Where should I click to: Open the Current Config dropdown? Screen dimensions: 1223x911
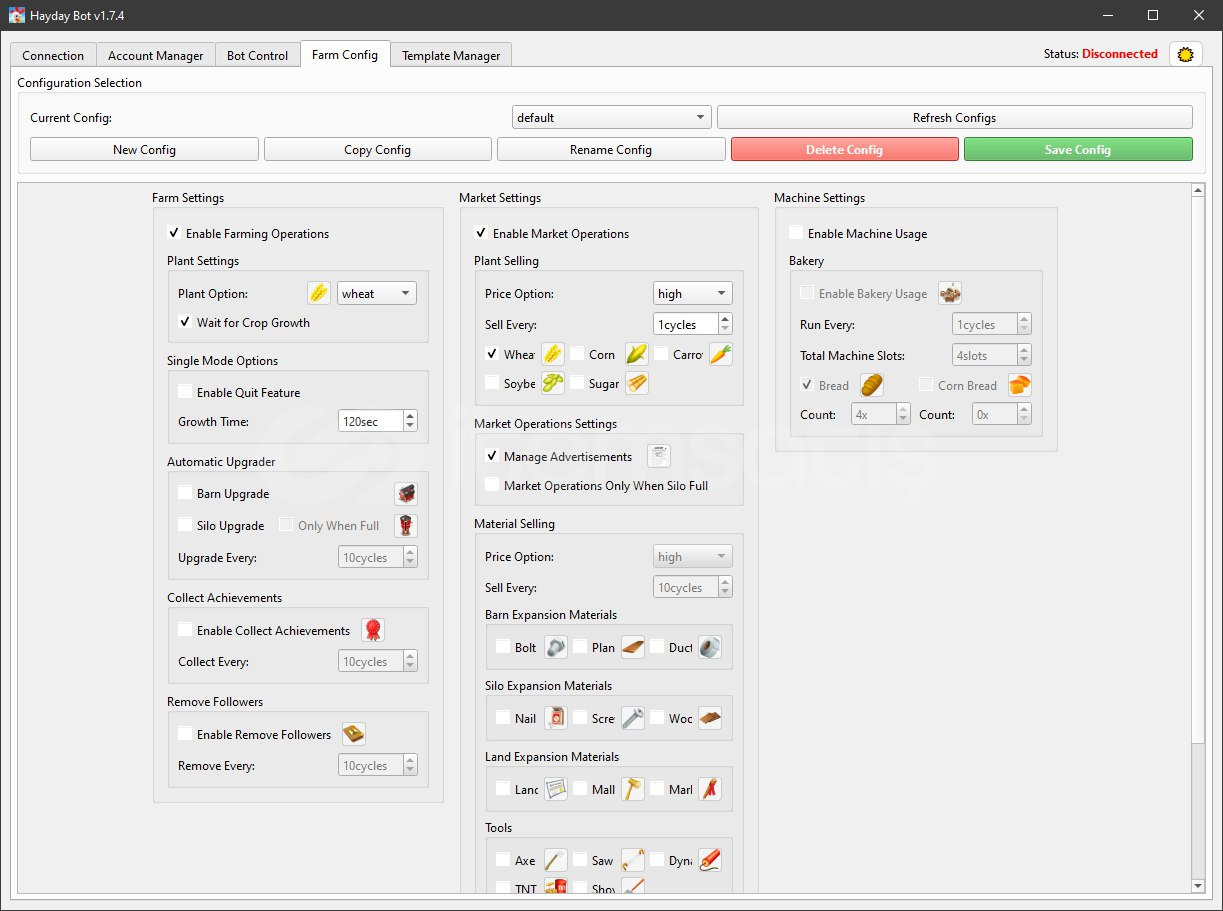611,118
